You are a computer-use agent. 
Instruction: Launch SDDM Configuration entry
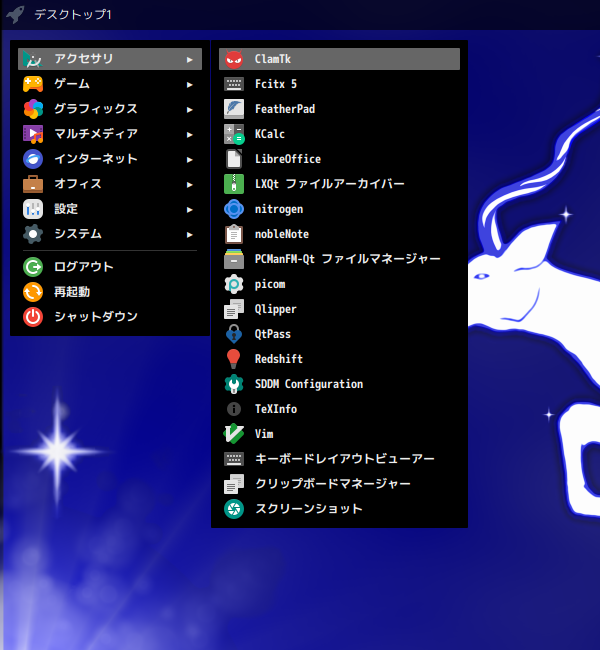coord(339,384)
